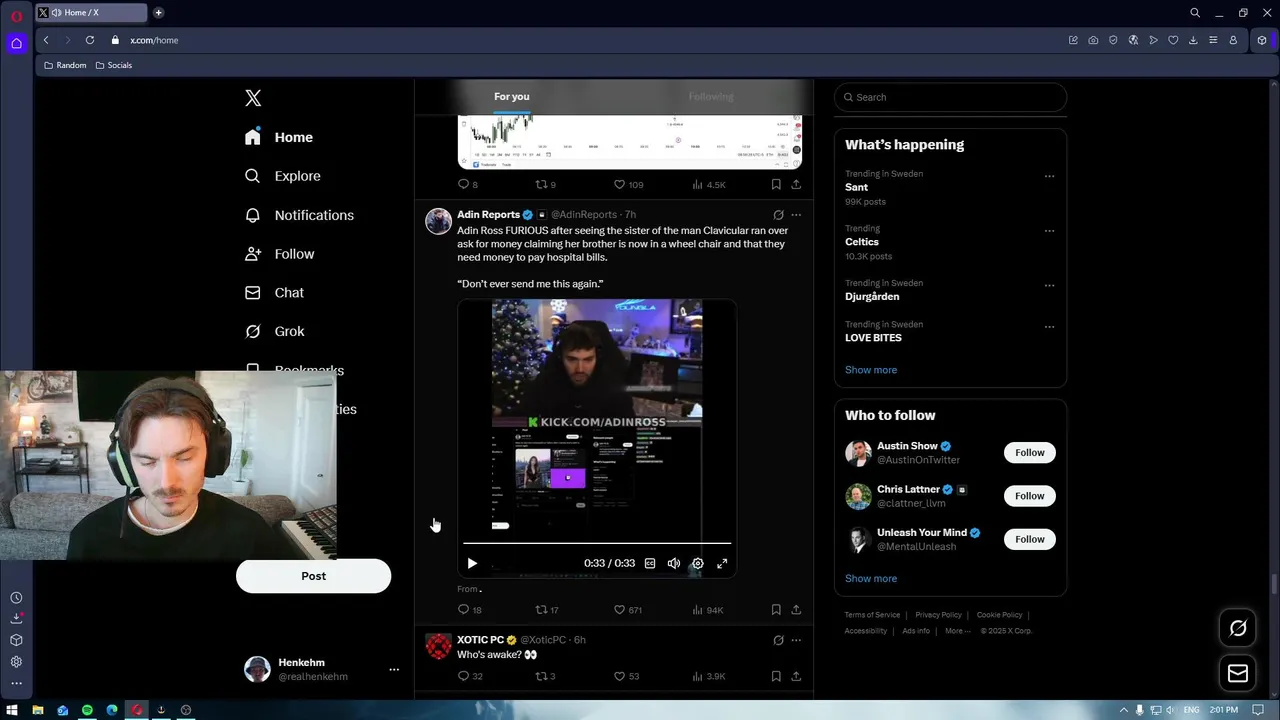Screen dimensions: 1280x720
Task: Ask Grok about Adin Reports post
Action: pos(778,215)
